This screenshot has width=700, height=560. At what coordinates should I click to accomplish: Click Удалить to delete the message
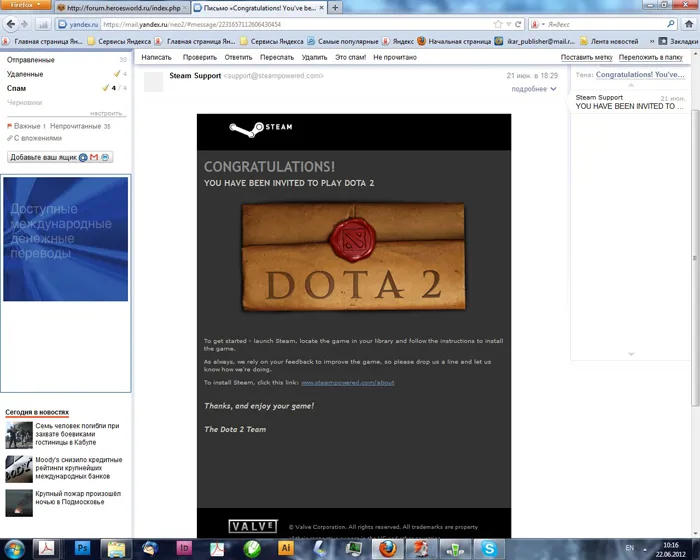click(314, 57)
